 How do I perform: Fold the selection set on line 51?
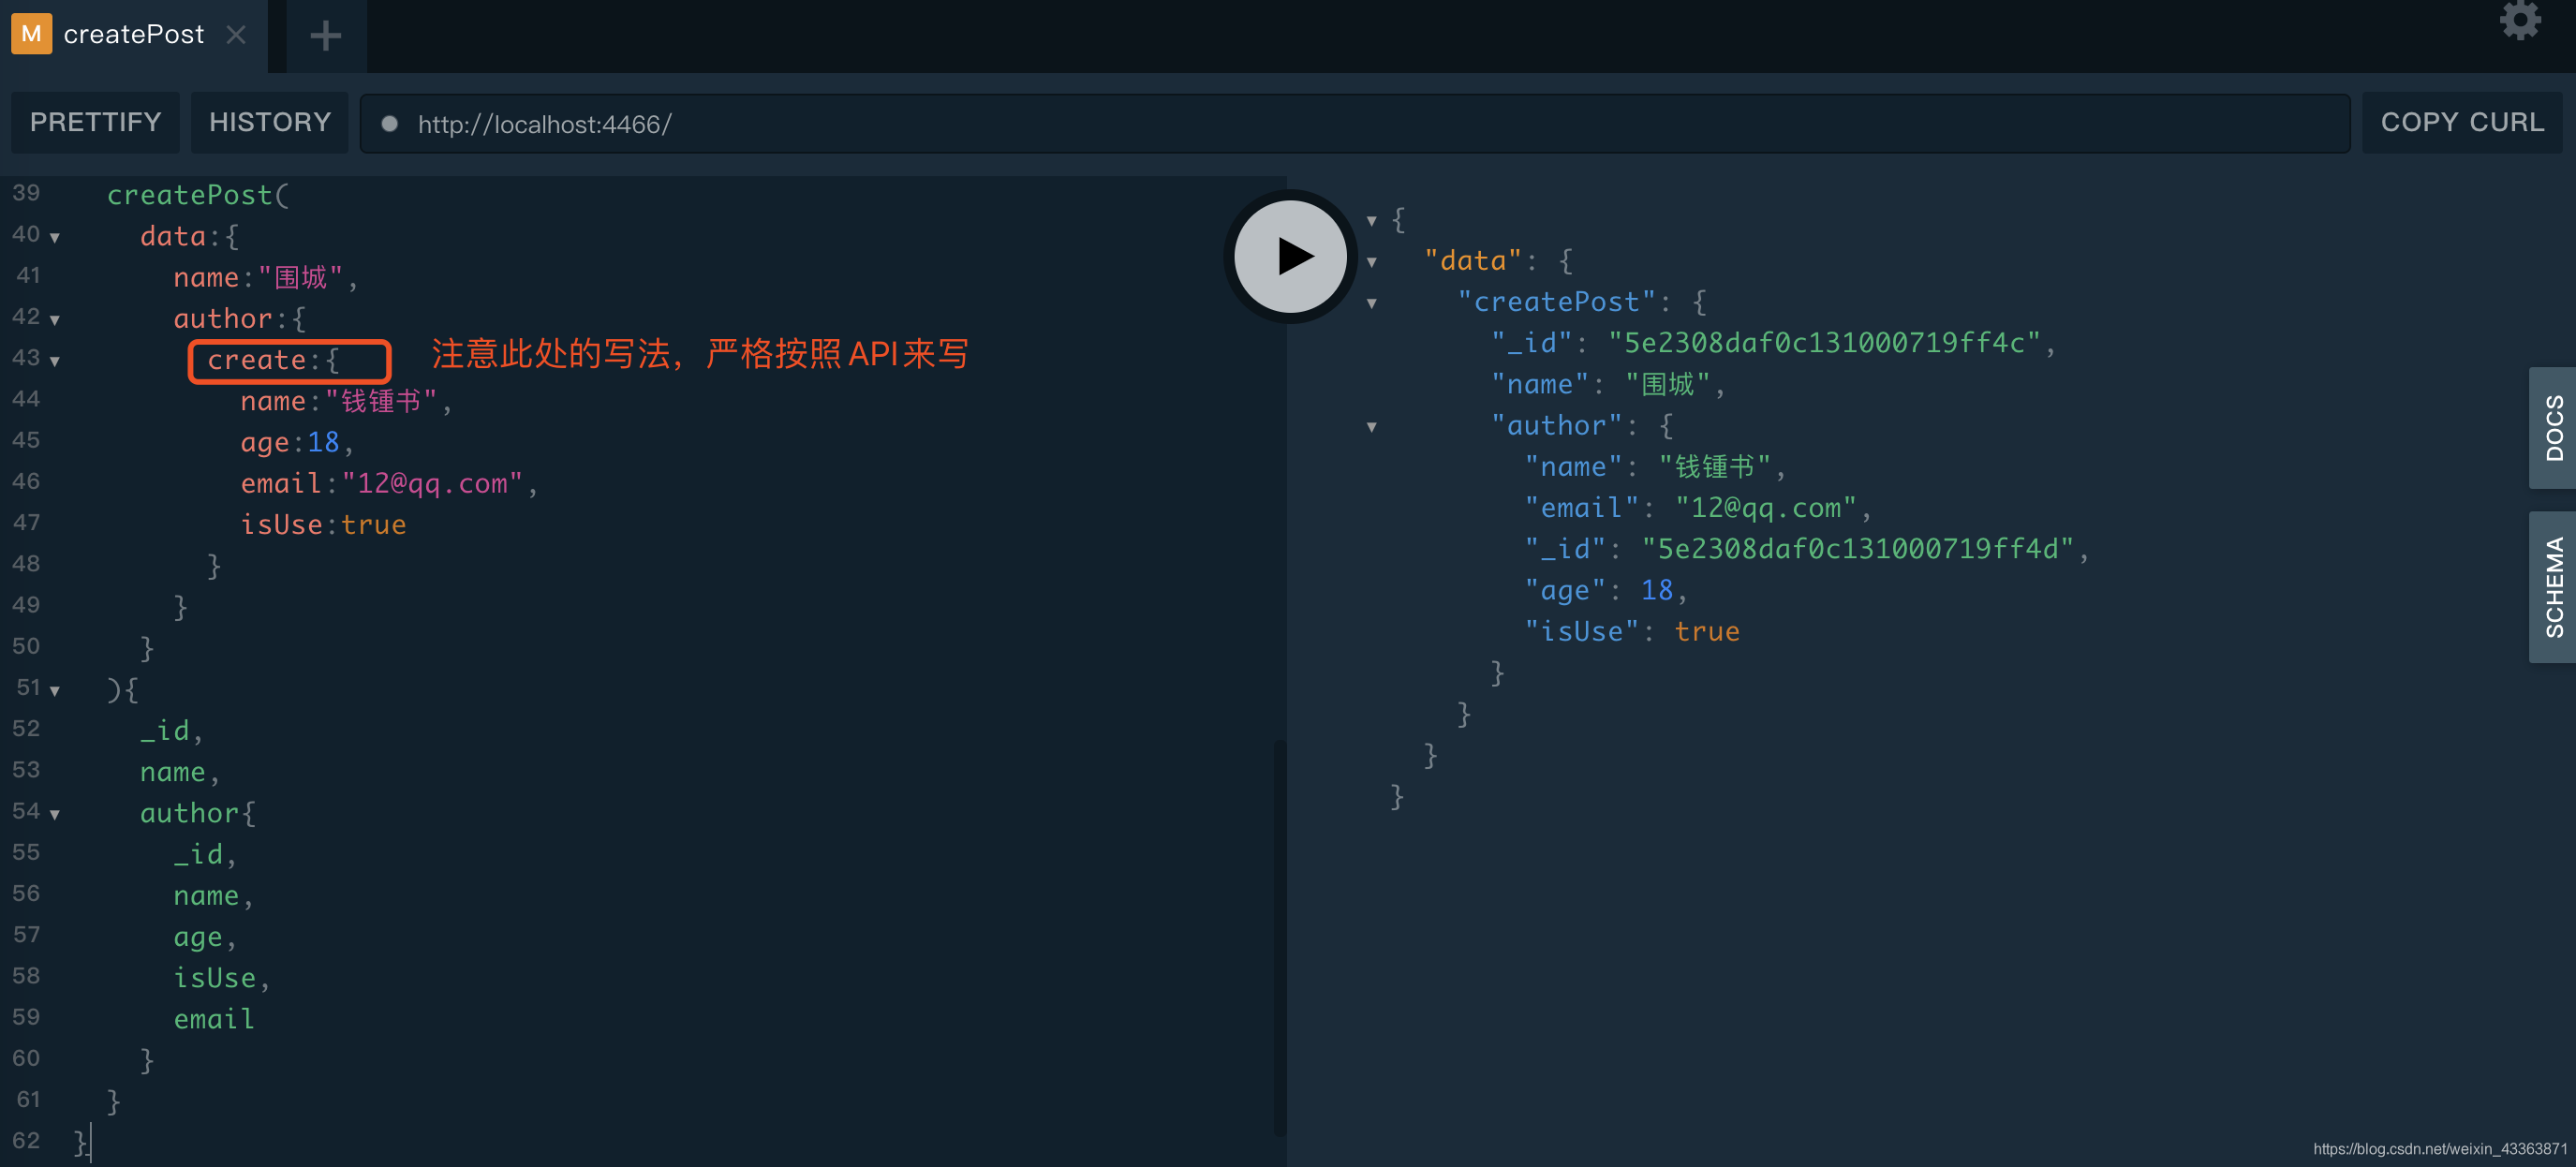(55, 690)
